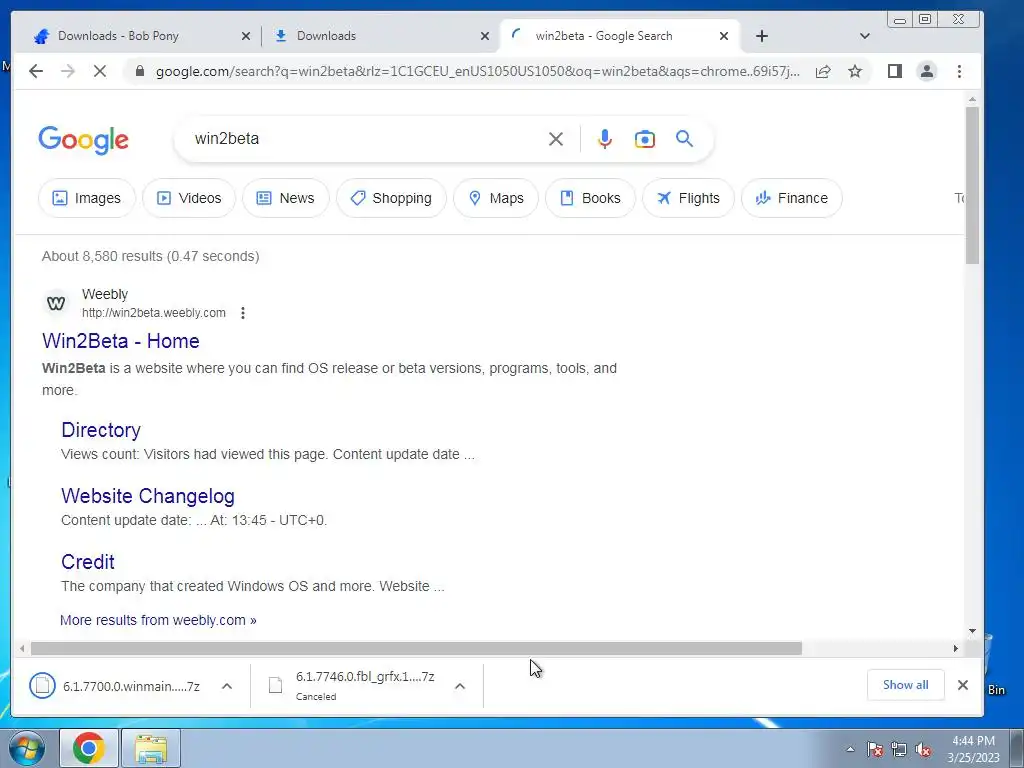Screen dimensions: 1024x768
Task: Filter results by Finance
Action: click(792, 198)
